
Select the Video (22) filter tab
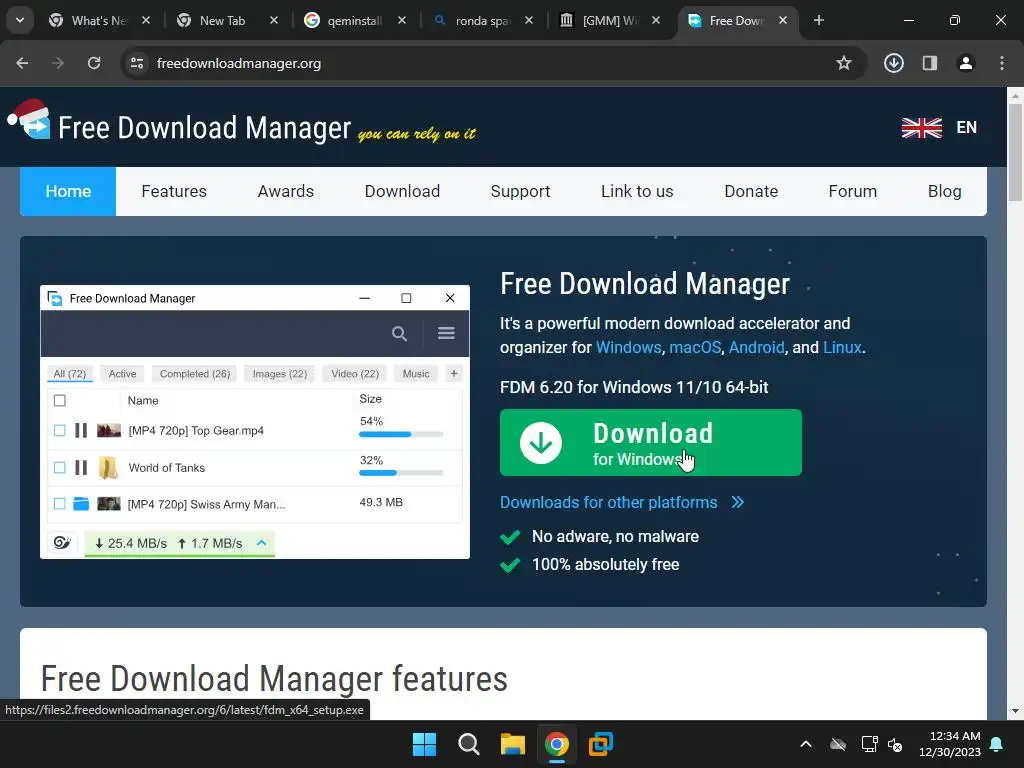(355, 374)
